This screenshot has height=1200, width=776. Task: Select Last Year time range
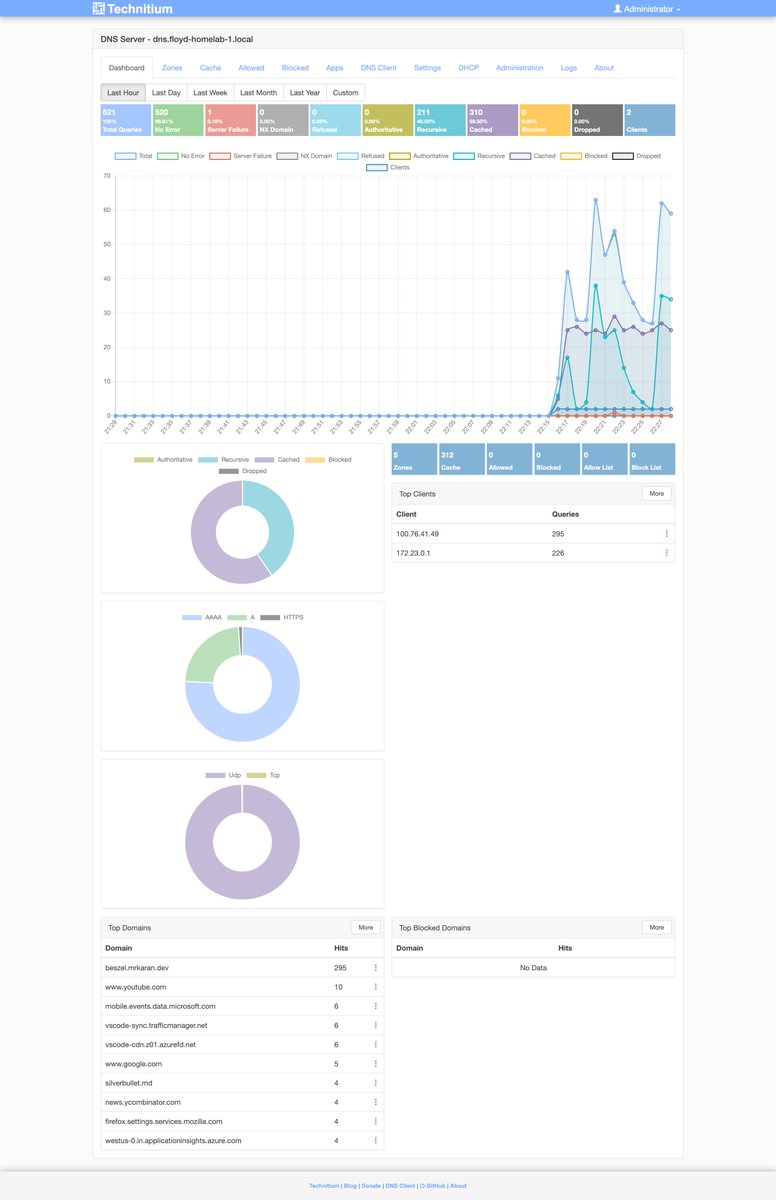pyautogui.click(x=304, y=92)
